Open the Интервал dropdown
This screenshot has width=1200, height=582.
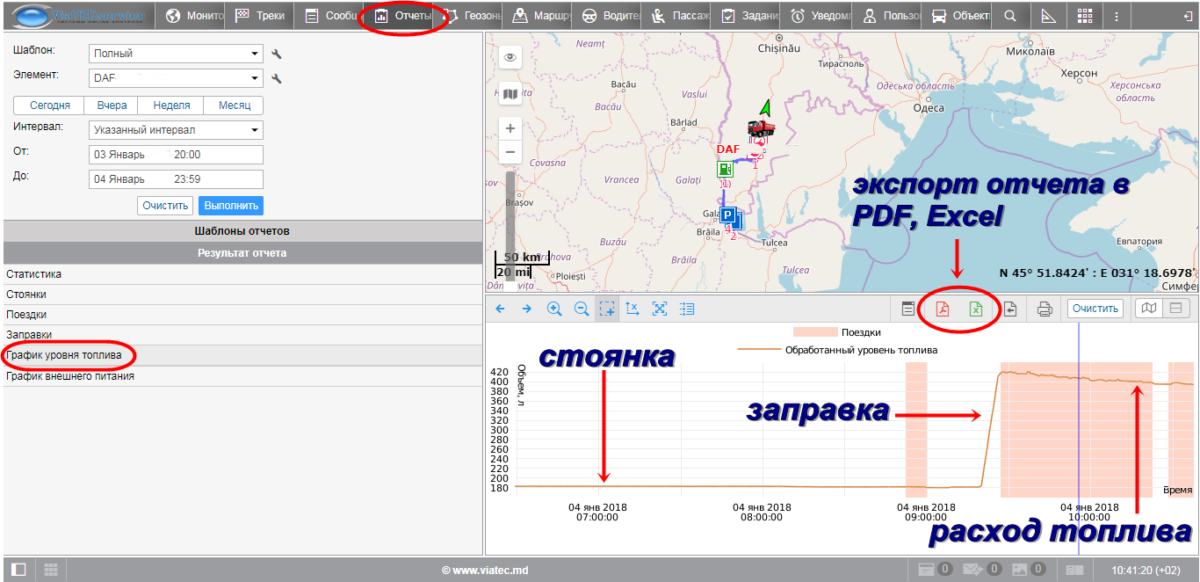[174, 129]
